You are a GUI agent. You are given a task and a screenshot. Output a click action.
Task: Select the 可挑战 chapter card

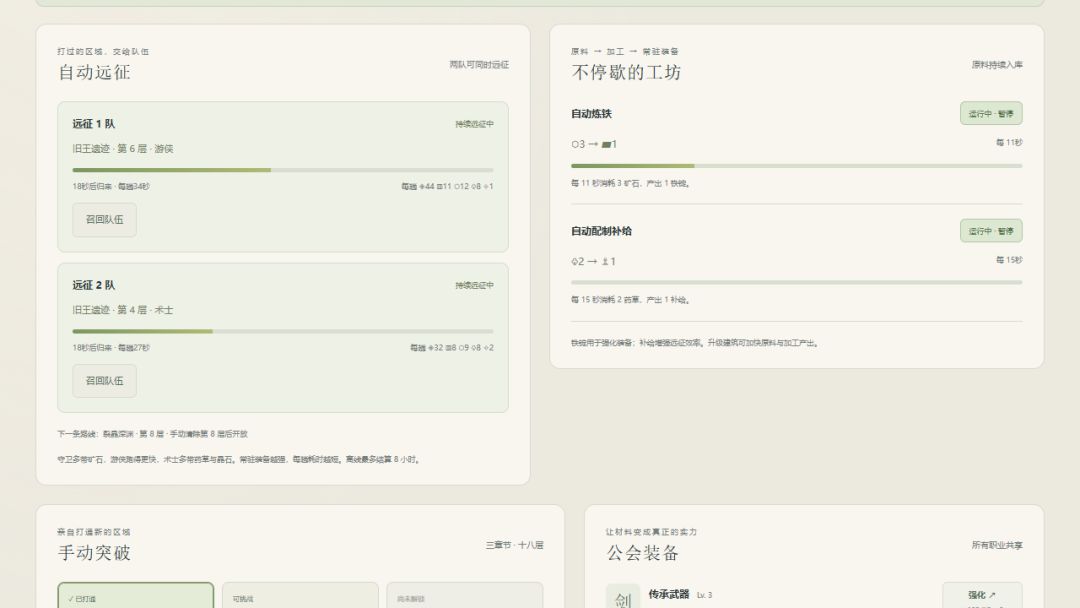[300, 596]
